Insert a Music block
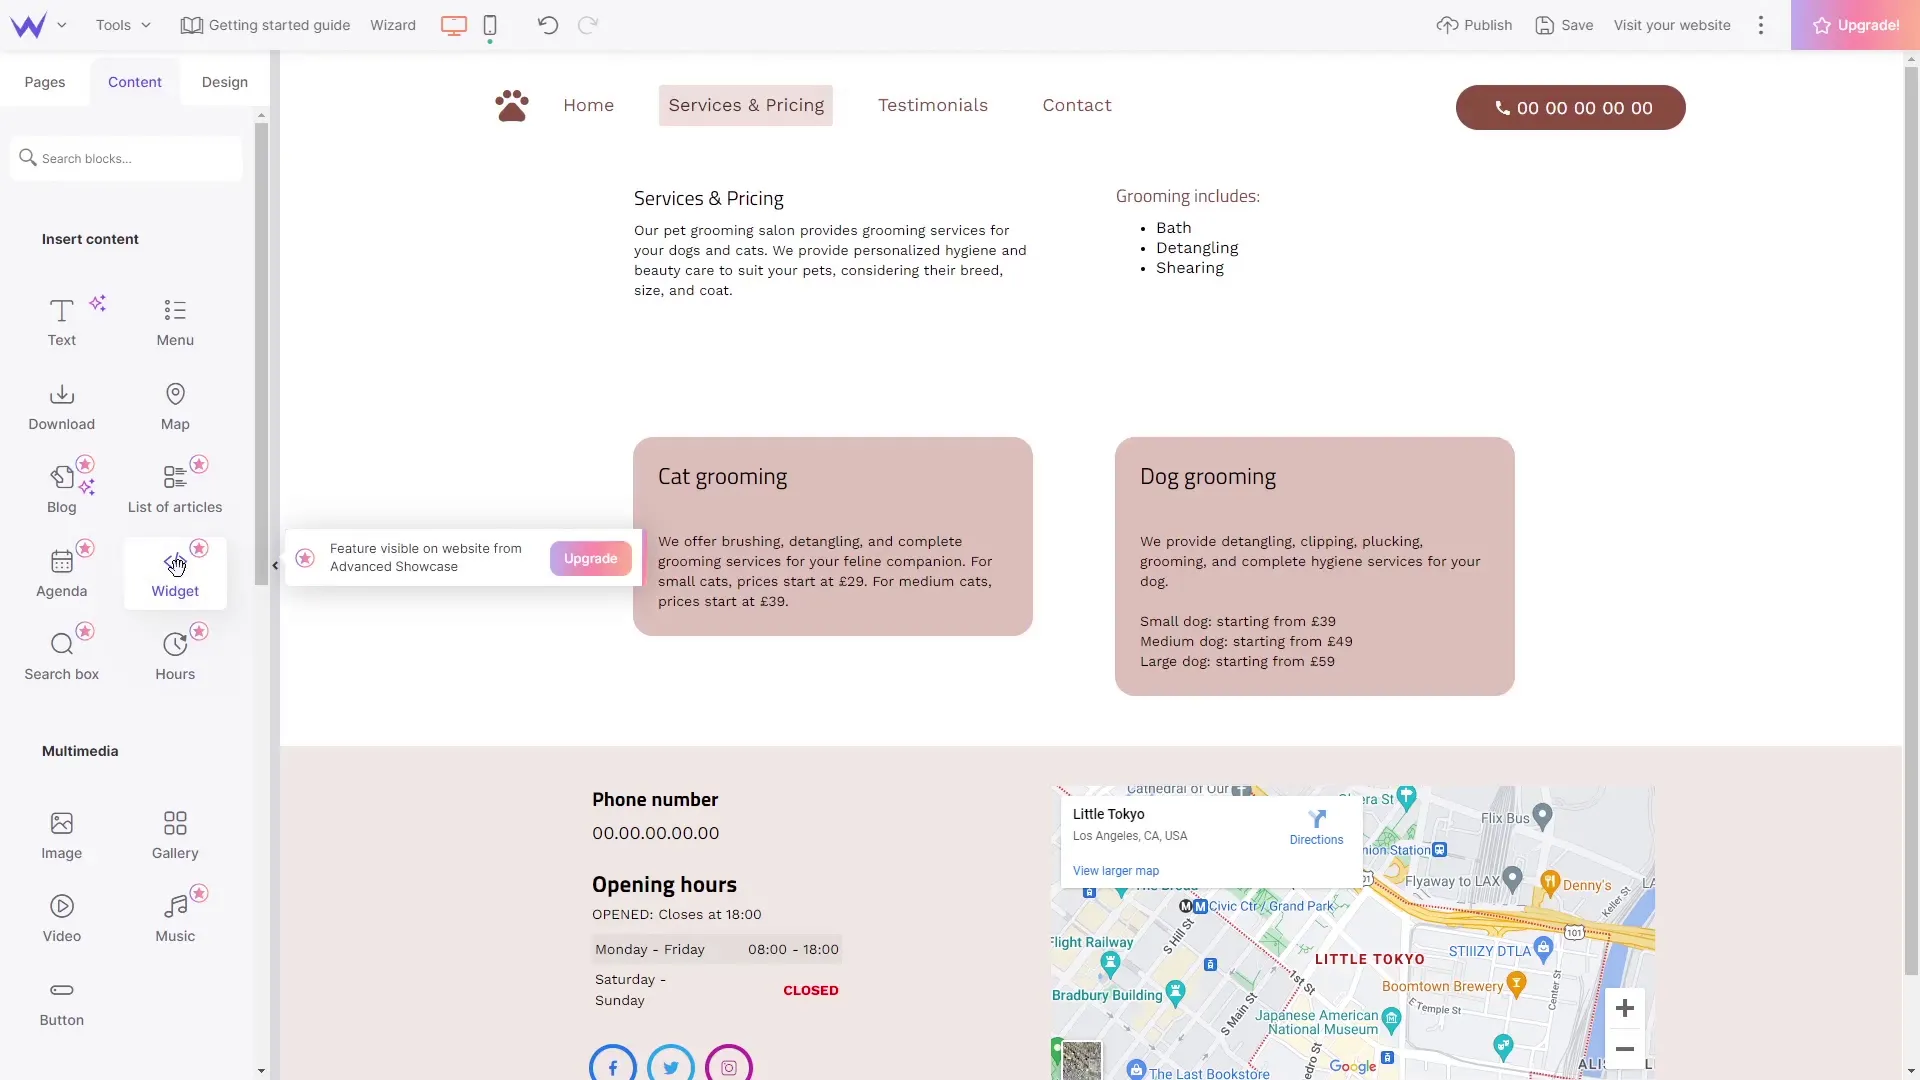Viewport: 1920px width, 1080px height. click(175, 918)
